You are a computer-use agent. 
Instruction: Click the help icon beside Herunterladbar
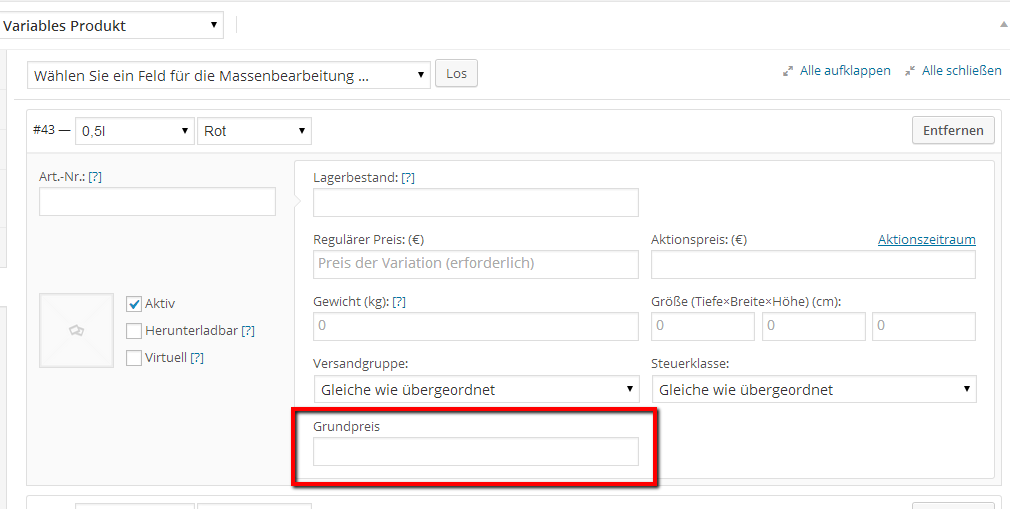(x=248, y=331)
